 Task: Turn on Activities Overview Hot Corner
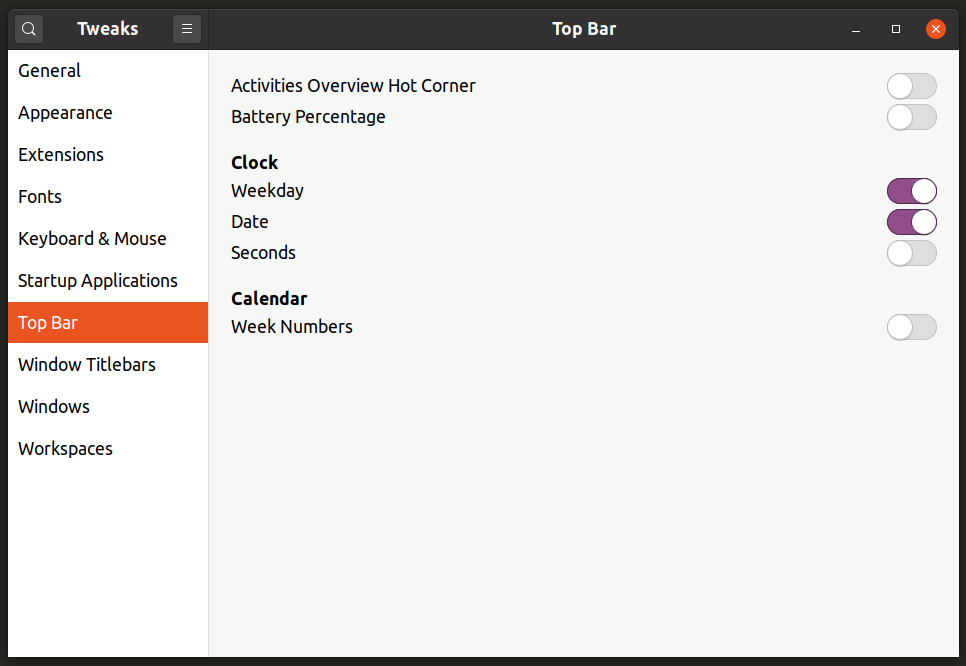[911, 86]
